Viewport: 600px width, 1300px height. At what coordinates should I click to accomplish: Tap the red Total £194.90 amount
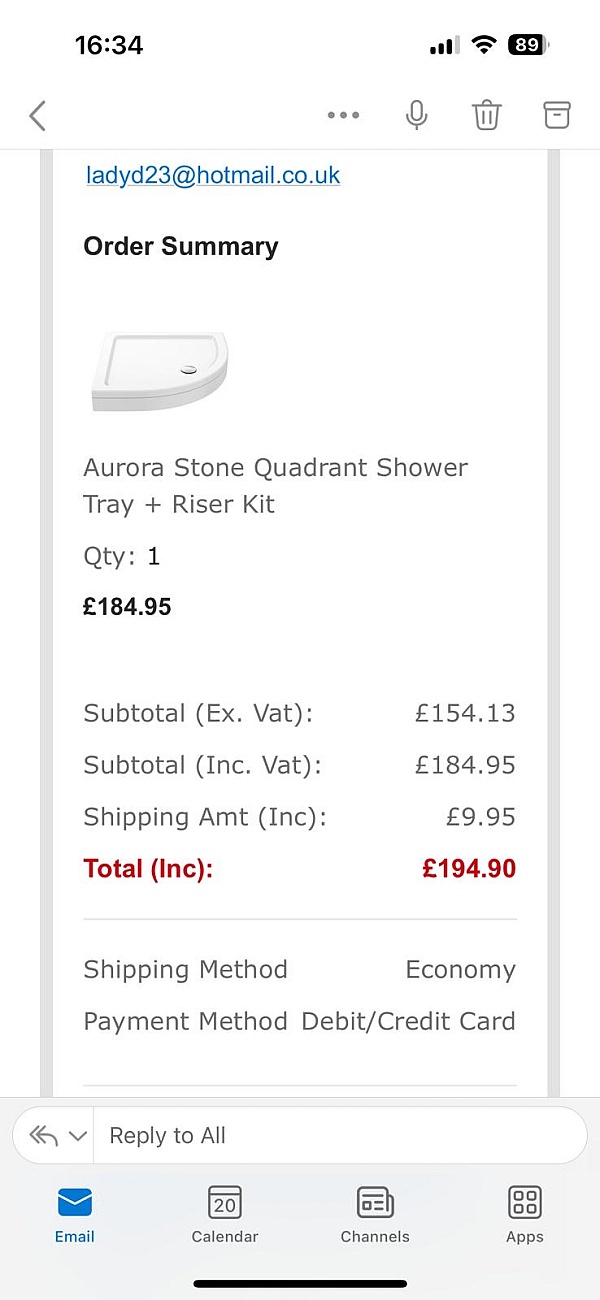point(469,869)
